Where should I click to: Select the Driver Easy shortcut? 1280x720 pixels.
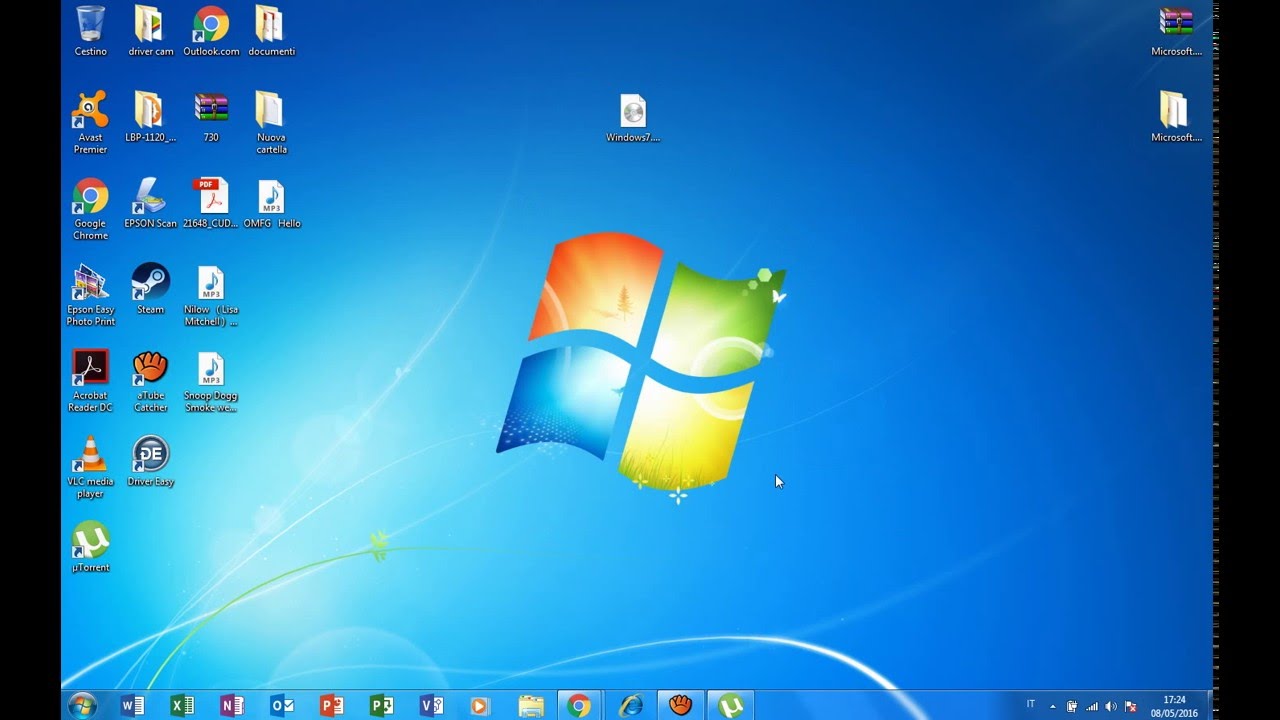point(150,461)
